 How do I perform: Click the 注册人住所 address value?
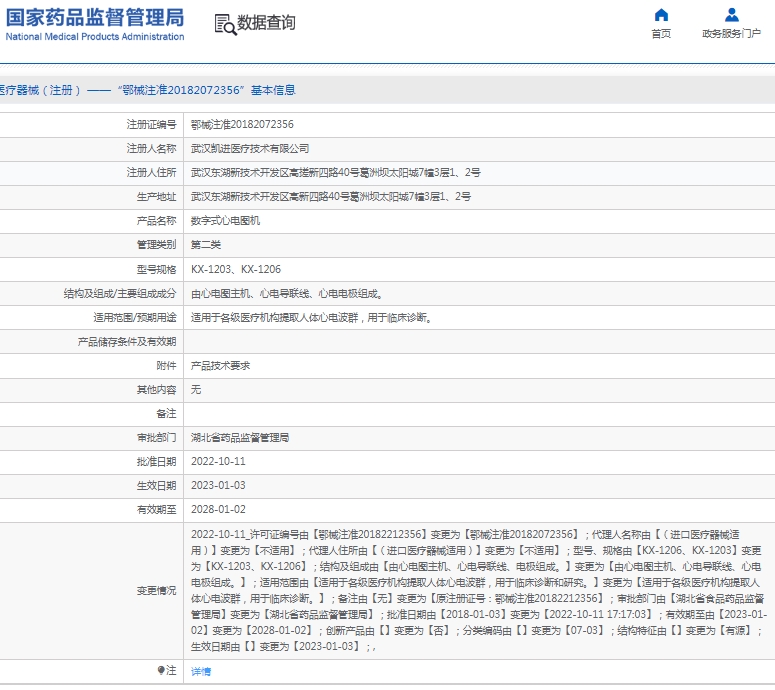point(336,173)
